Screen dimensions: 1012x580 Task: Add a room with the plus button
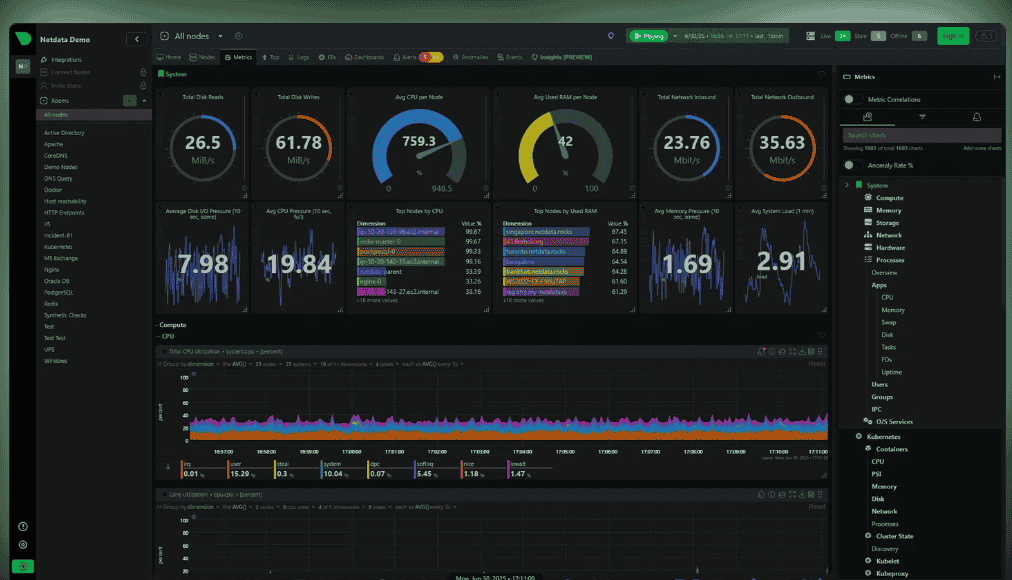(130, 101)
